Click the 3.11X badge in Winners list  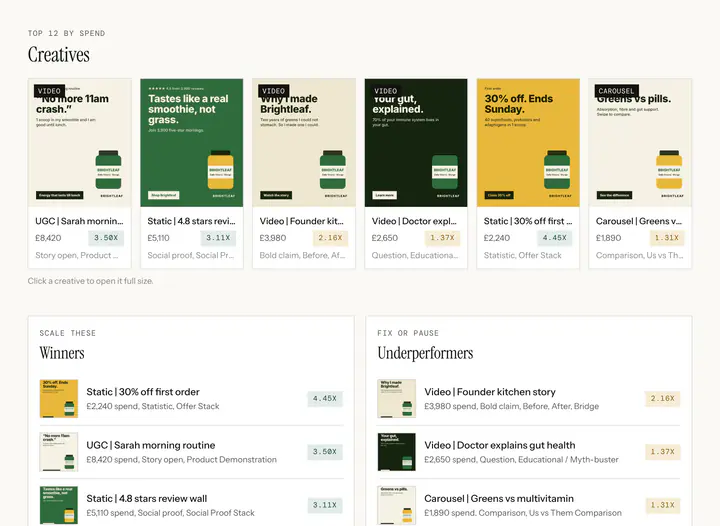tap(325, 505)
